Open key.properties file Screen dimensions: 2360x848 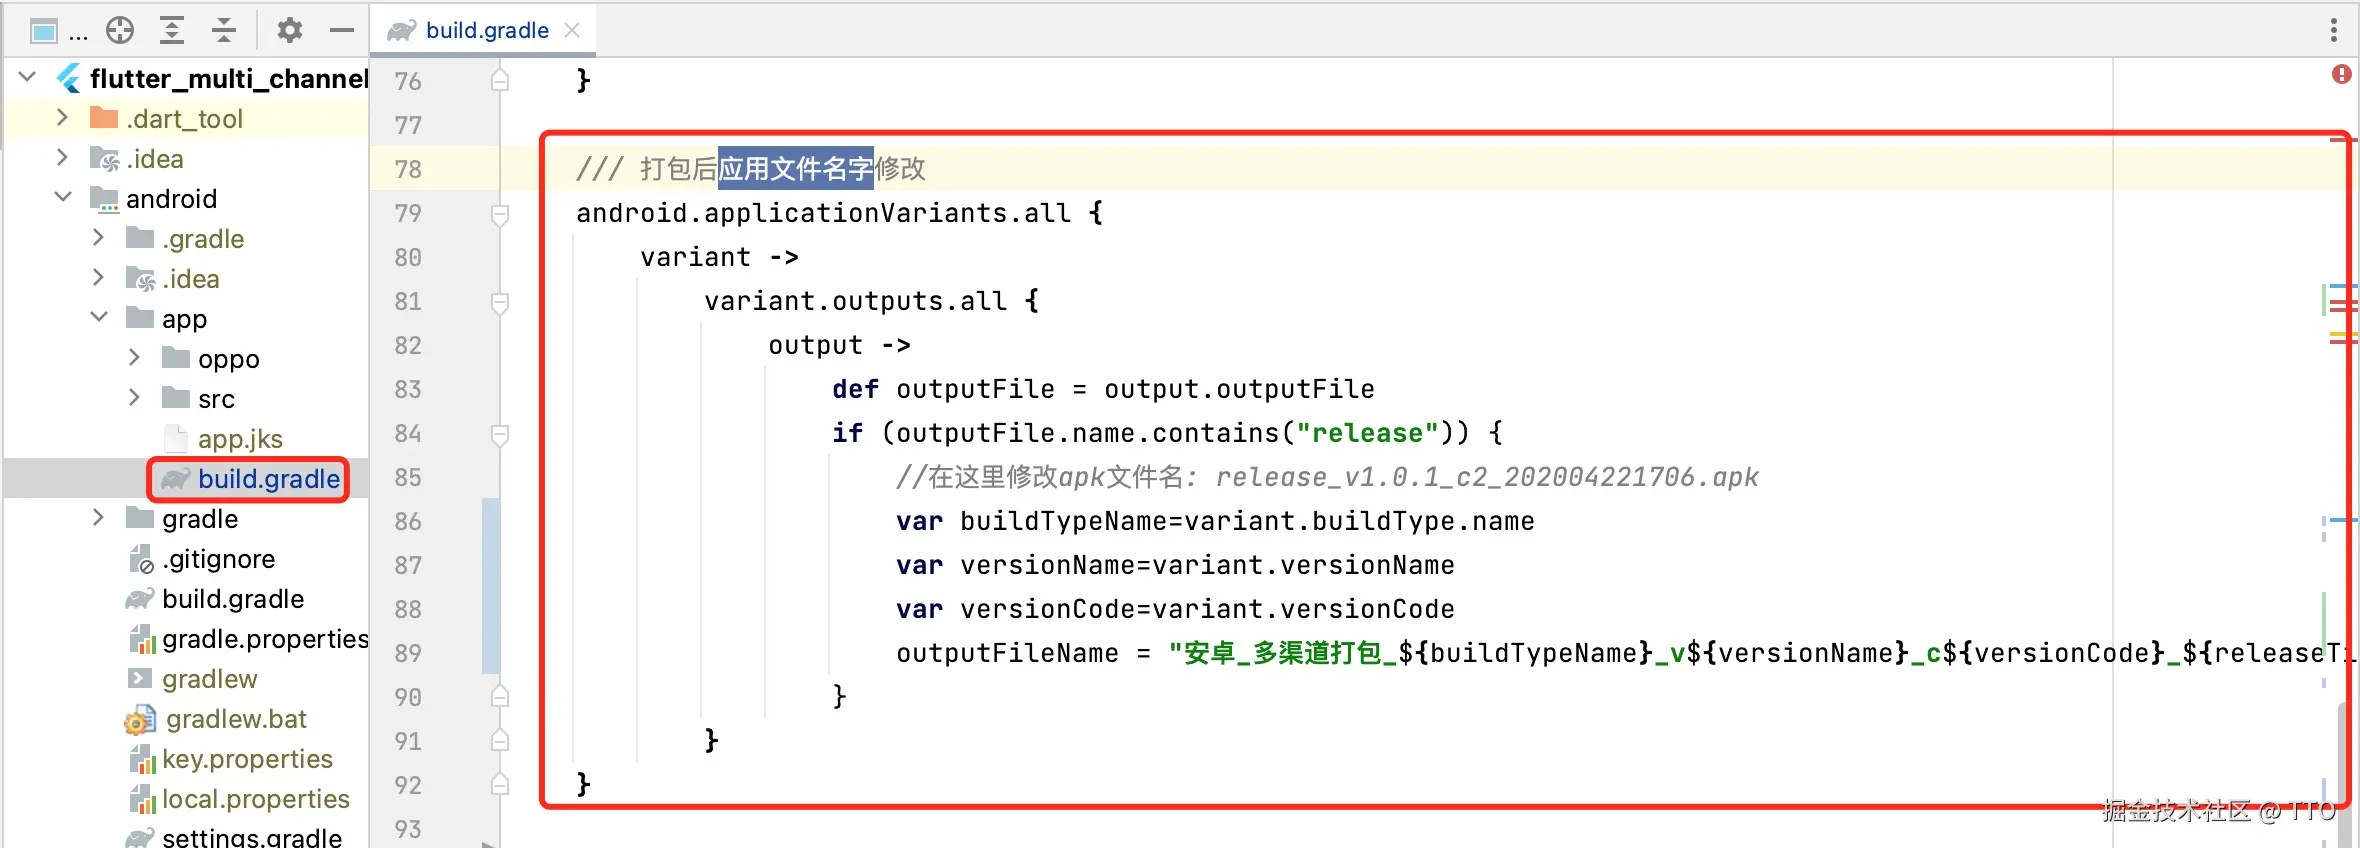click(x=247, y=759)
